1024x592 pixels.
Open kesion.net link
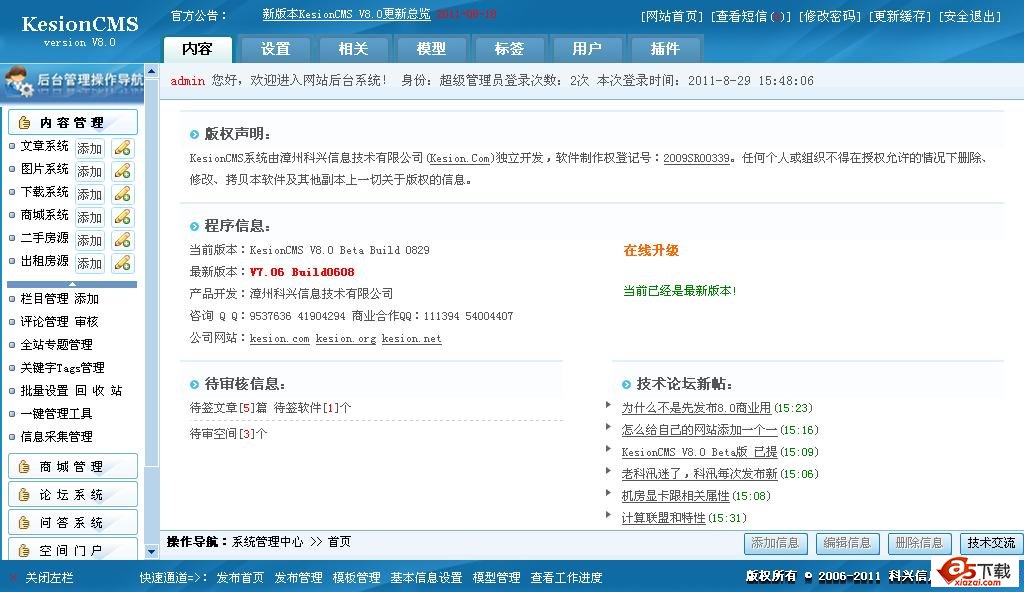tap(411, 338)
